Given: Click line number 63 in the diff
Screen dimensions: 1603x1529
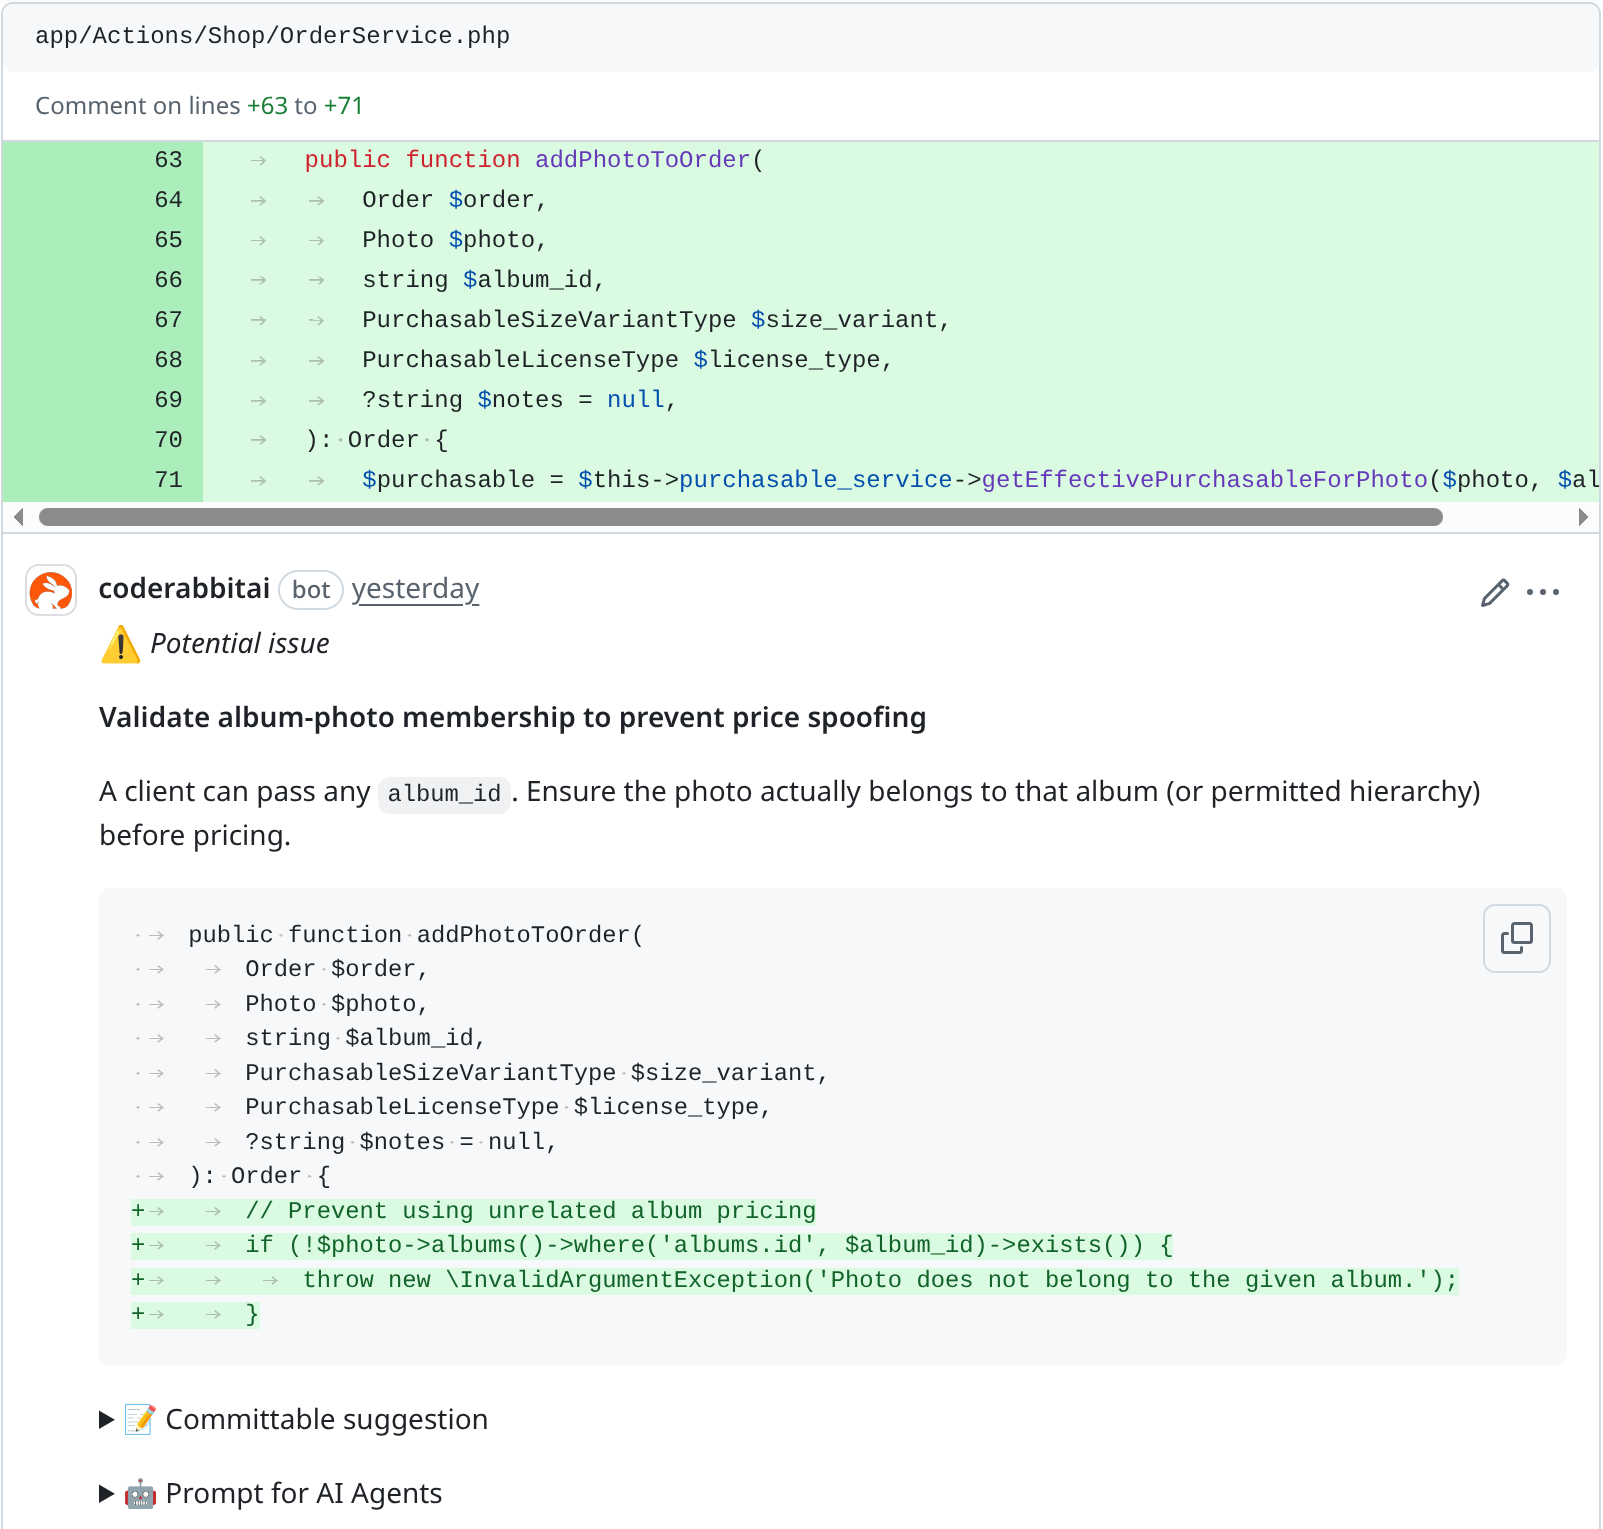Looking at the screenshot, I should point(168,160).
